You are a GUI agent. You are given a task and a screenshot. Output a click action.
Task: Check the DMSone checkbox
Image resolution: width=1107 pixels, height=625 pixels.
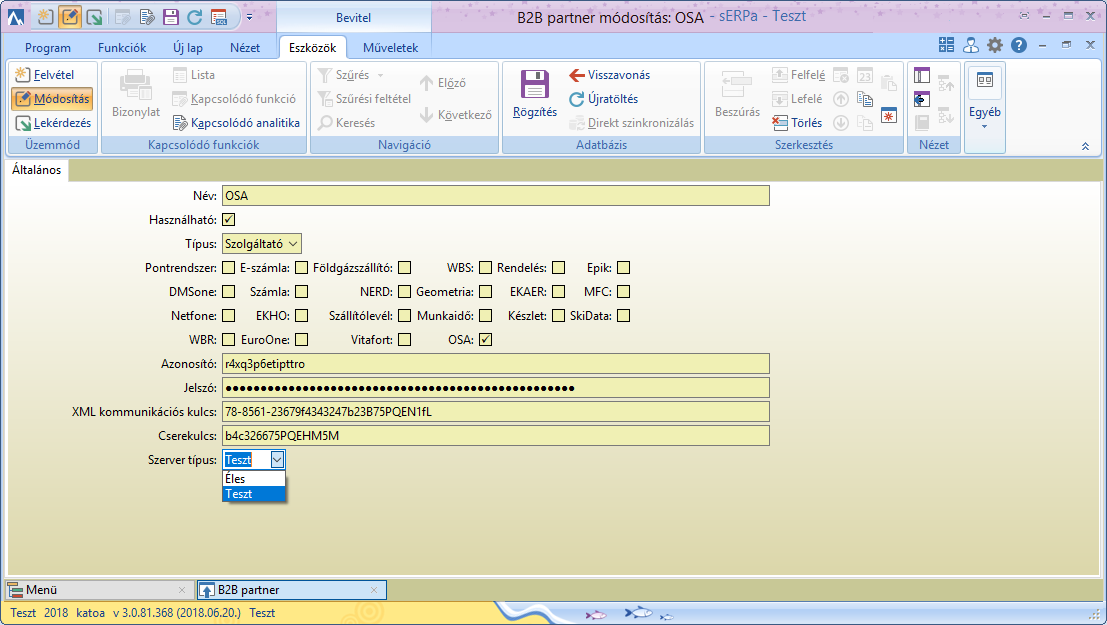(229, 292)
